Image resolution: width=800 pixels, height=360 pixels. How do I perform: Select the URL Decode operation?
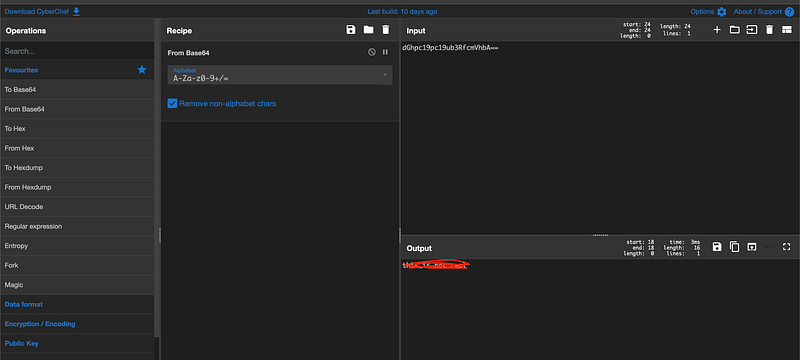point(77,207)
